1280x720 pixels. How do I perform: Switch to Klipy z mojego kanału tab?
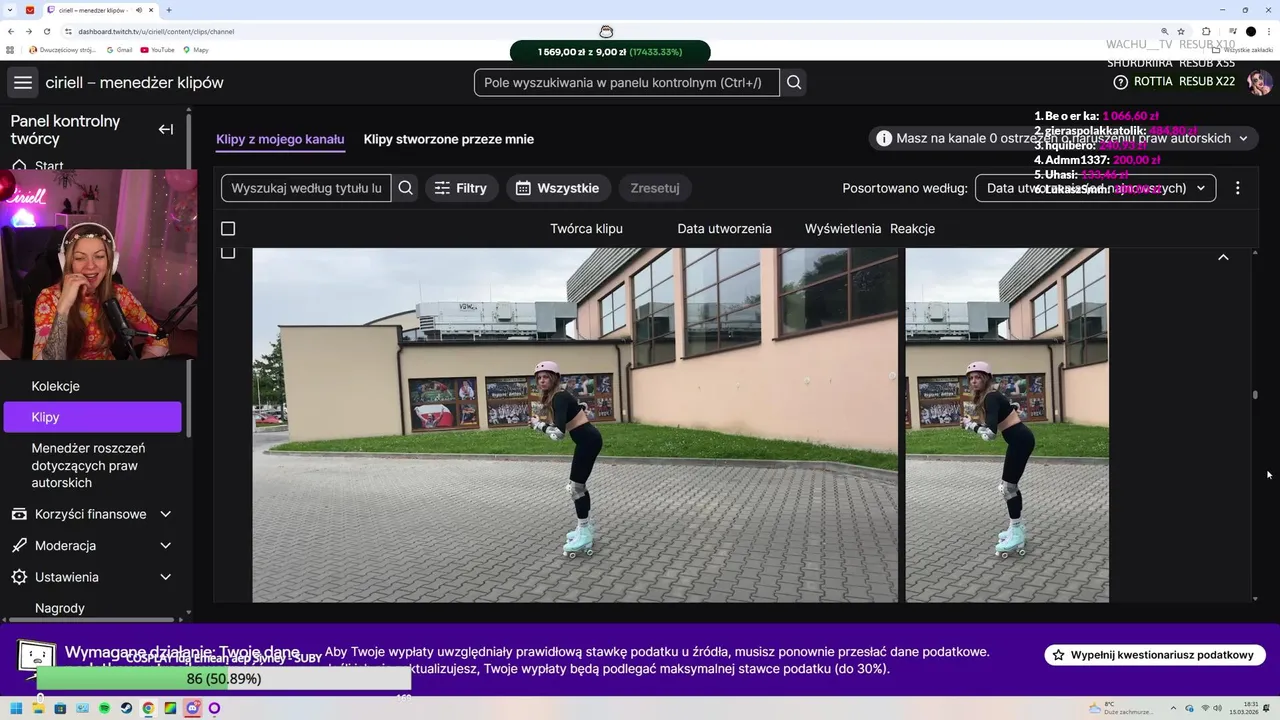coord(280,139)
